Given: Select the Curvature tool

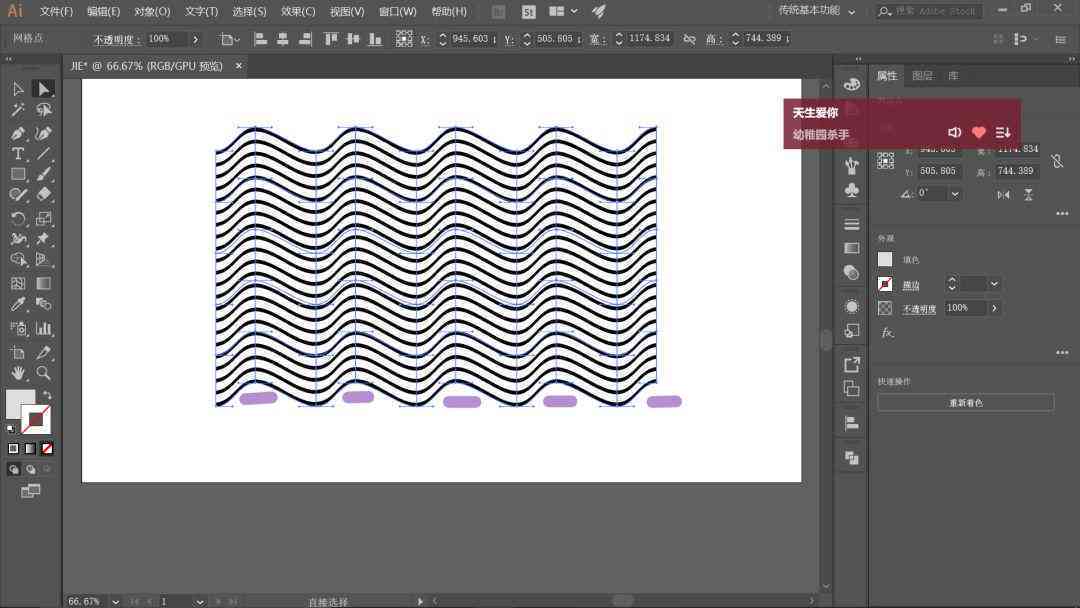Looking at the screenshot, I should [43, 133].
